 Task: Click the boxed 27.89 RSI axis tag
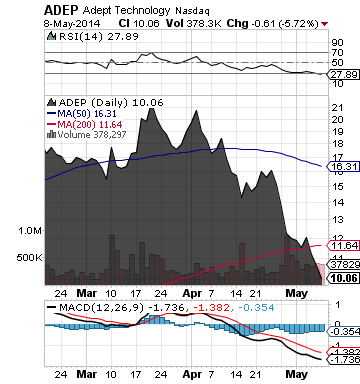tap(344, 74)
